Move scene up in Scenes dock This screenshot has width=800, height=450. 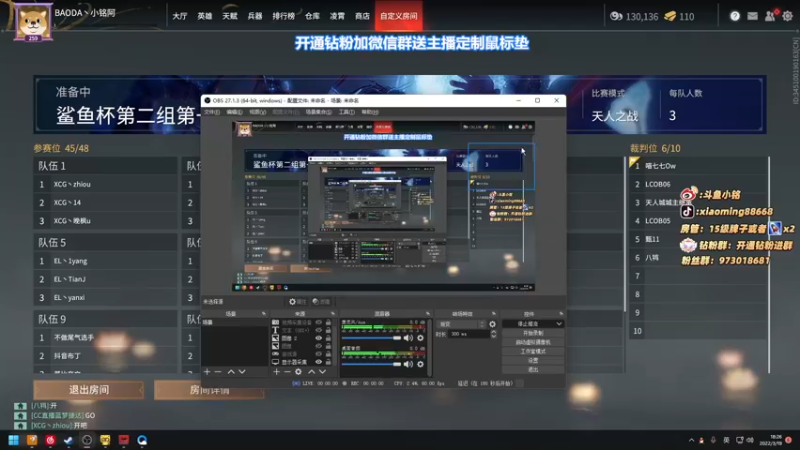pyautogui.click(x=231, y=371)
